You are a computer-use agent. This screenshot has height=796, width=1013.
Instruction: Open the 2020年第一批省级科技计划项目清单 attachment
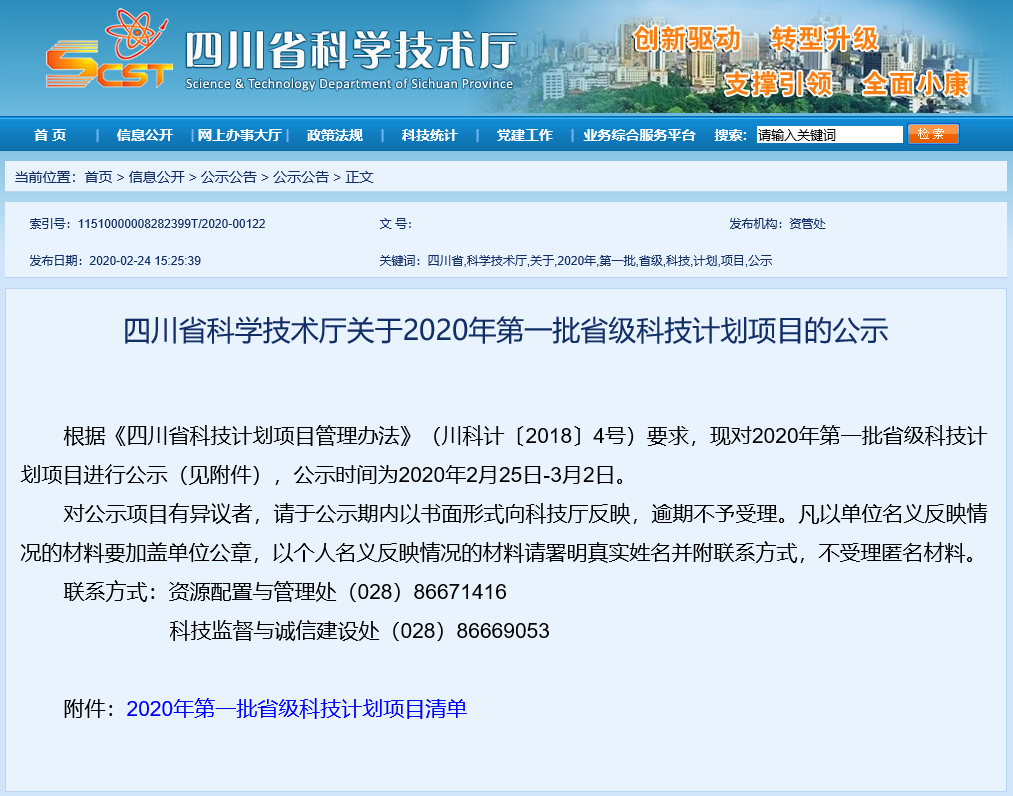(x=296, y=709)
